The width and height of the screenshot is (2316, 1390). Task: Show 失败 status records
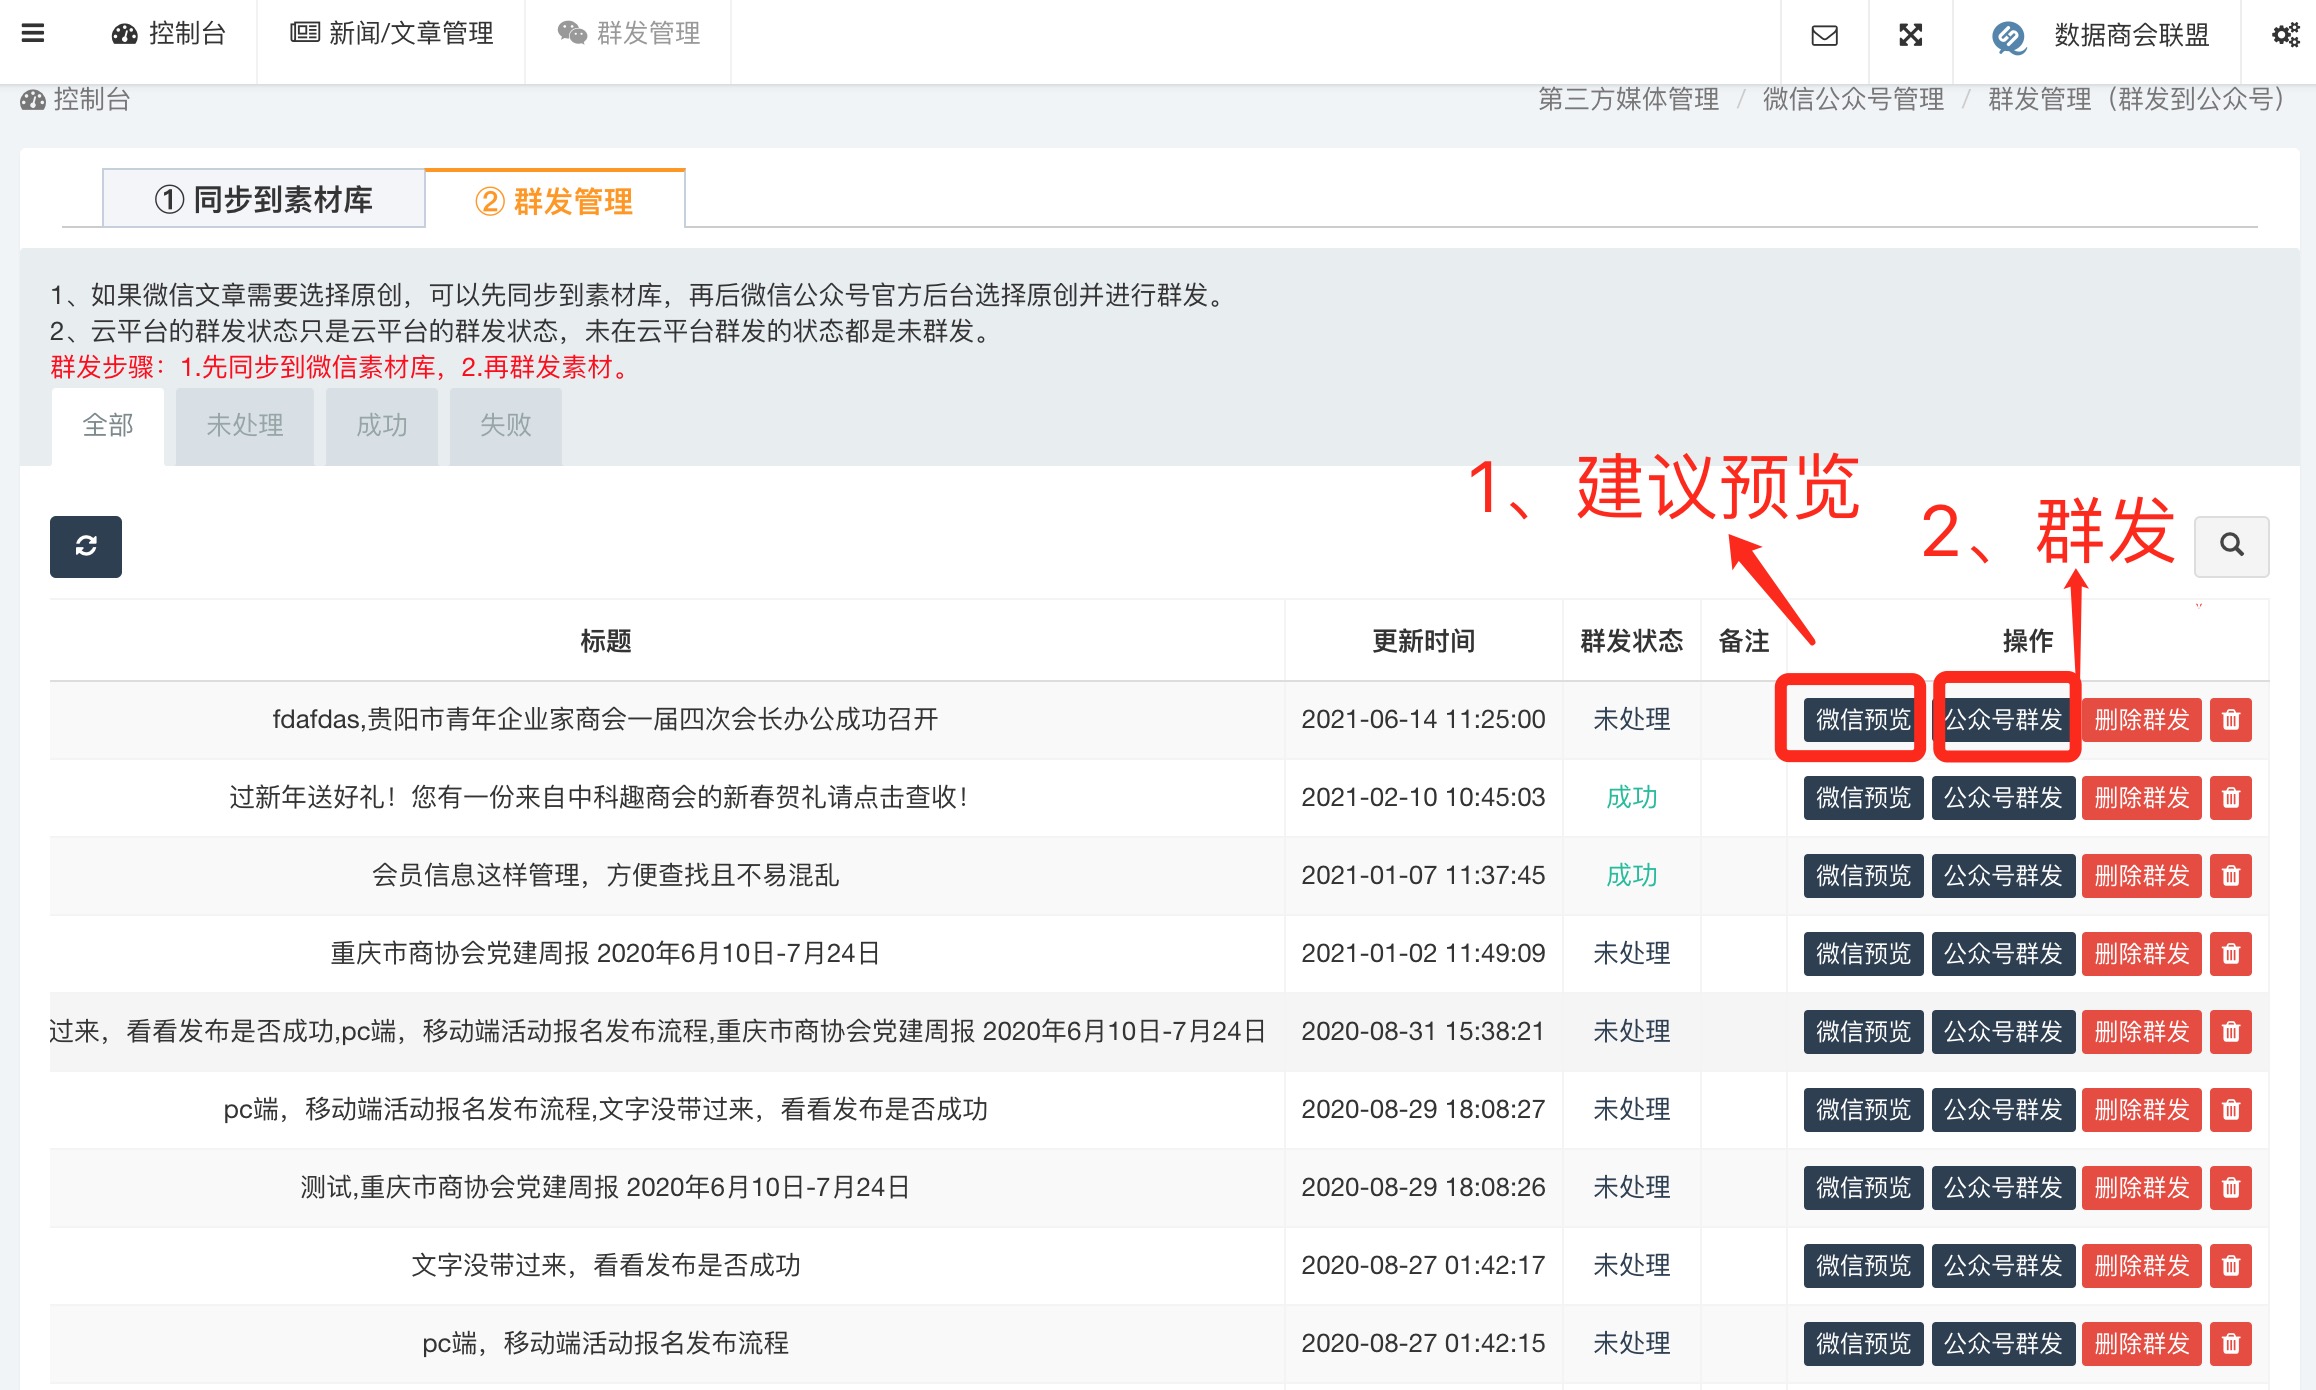[x=505, y=426]
